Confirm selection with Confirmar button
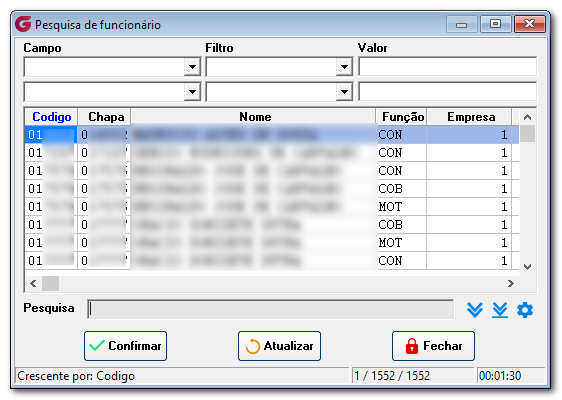562x400 pixels. [x=125, y=346]
